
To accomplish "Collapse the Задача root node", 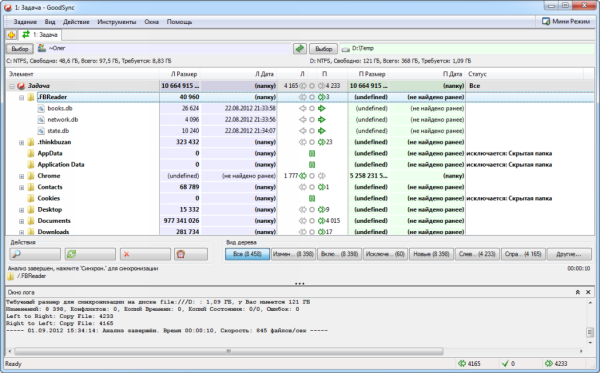I will 12,86.
